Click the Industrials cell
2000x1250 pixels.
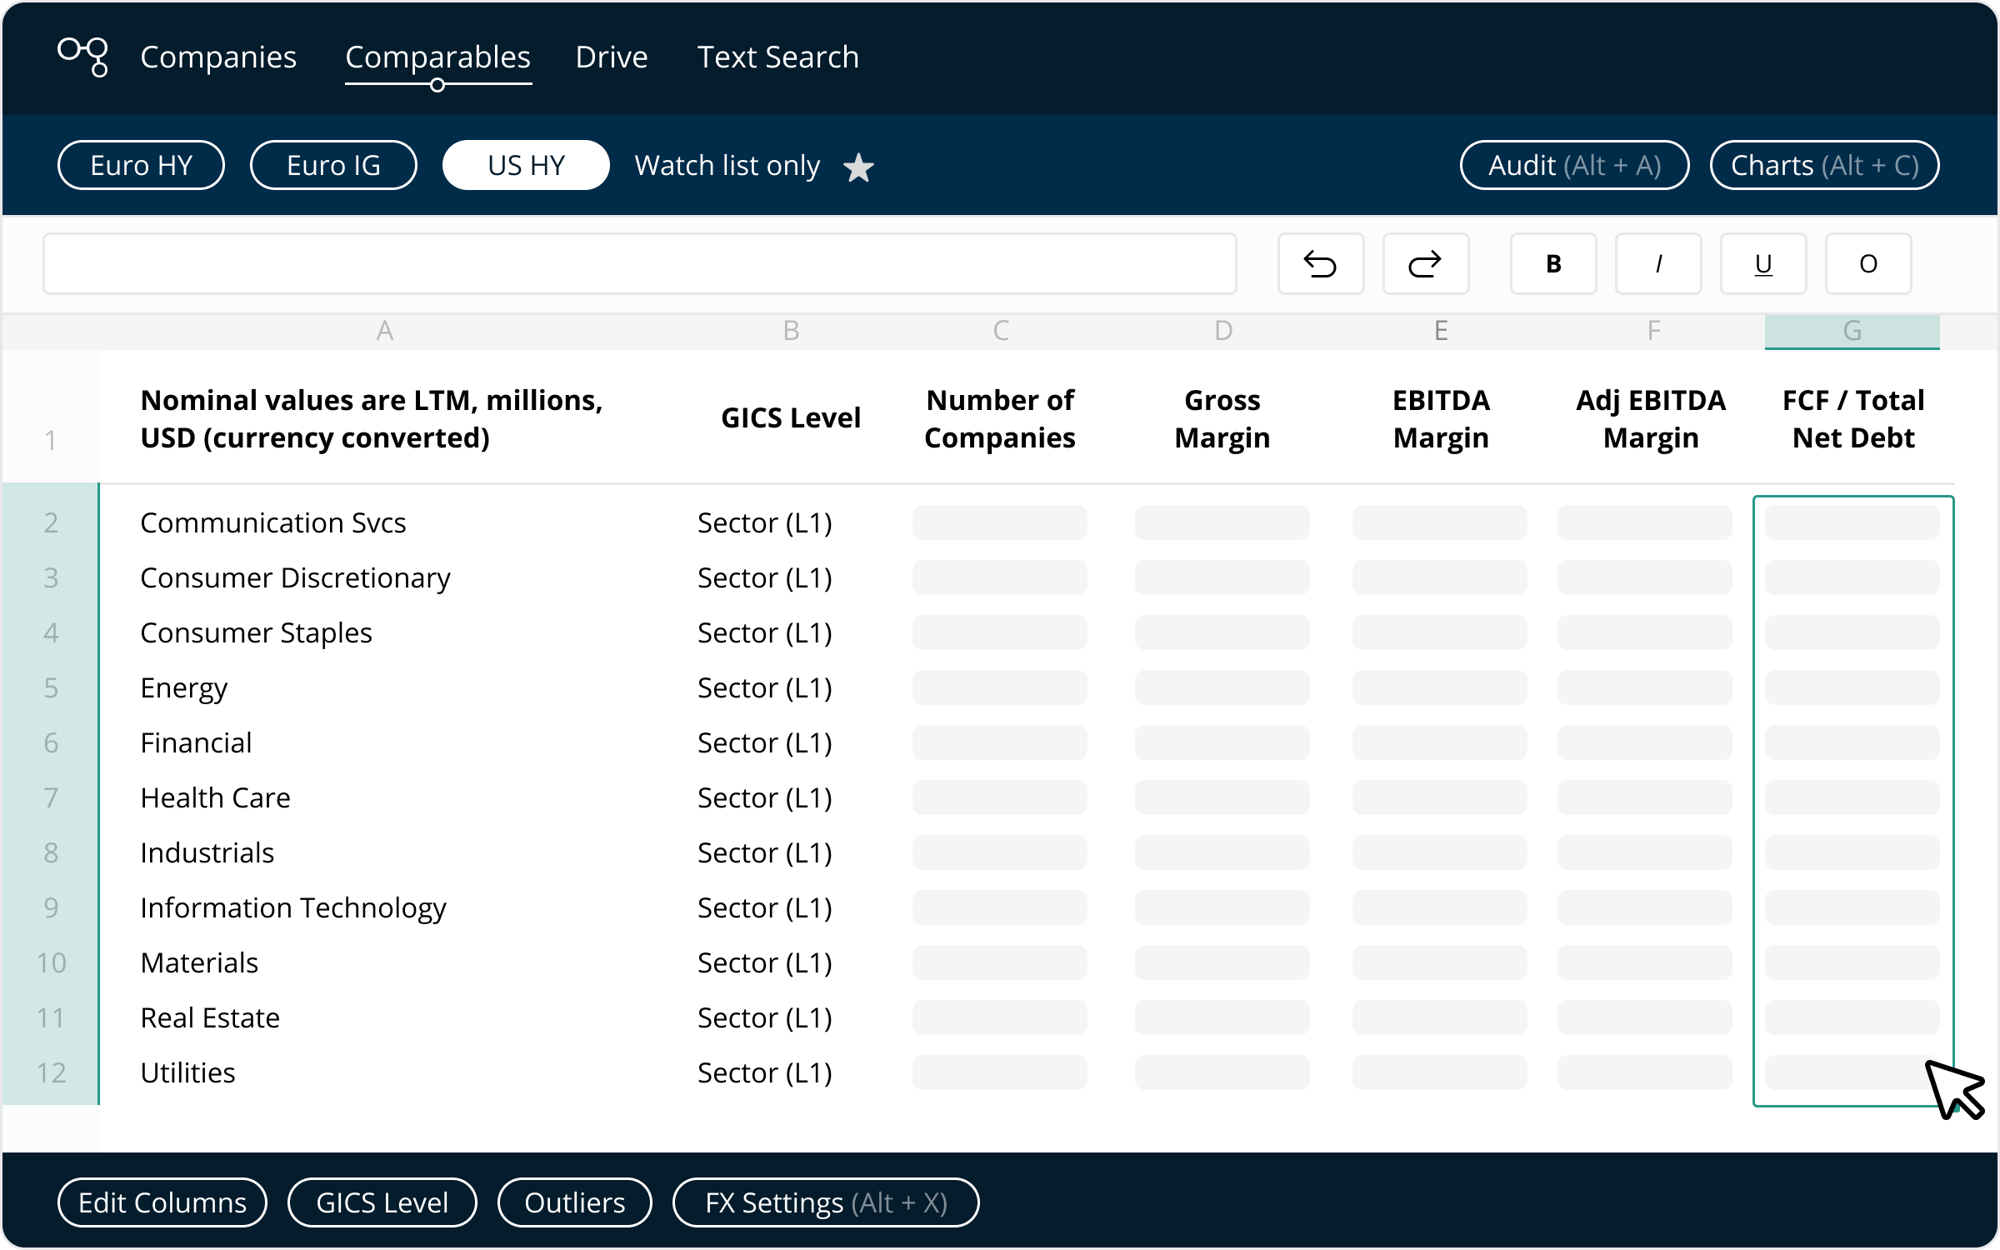[x=207, y=852]
